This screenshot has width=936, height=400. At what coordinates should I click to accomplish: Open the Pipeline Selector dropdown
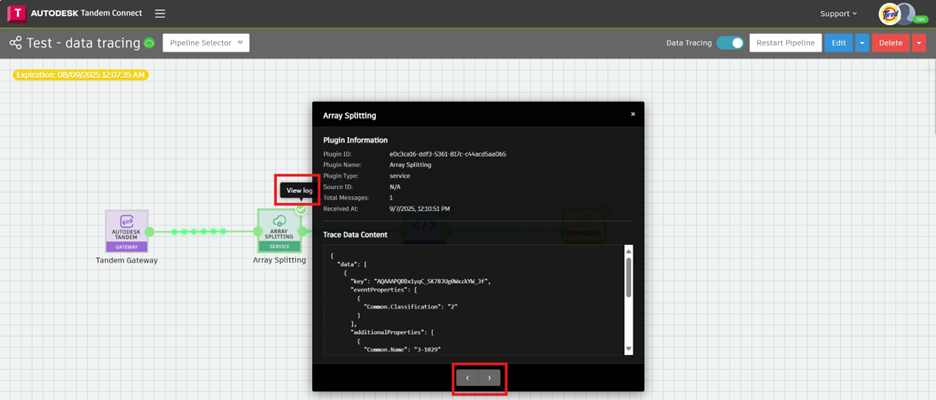pyautogui.click(x=206, y=43)
